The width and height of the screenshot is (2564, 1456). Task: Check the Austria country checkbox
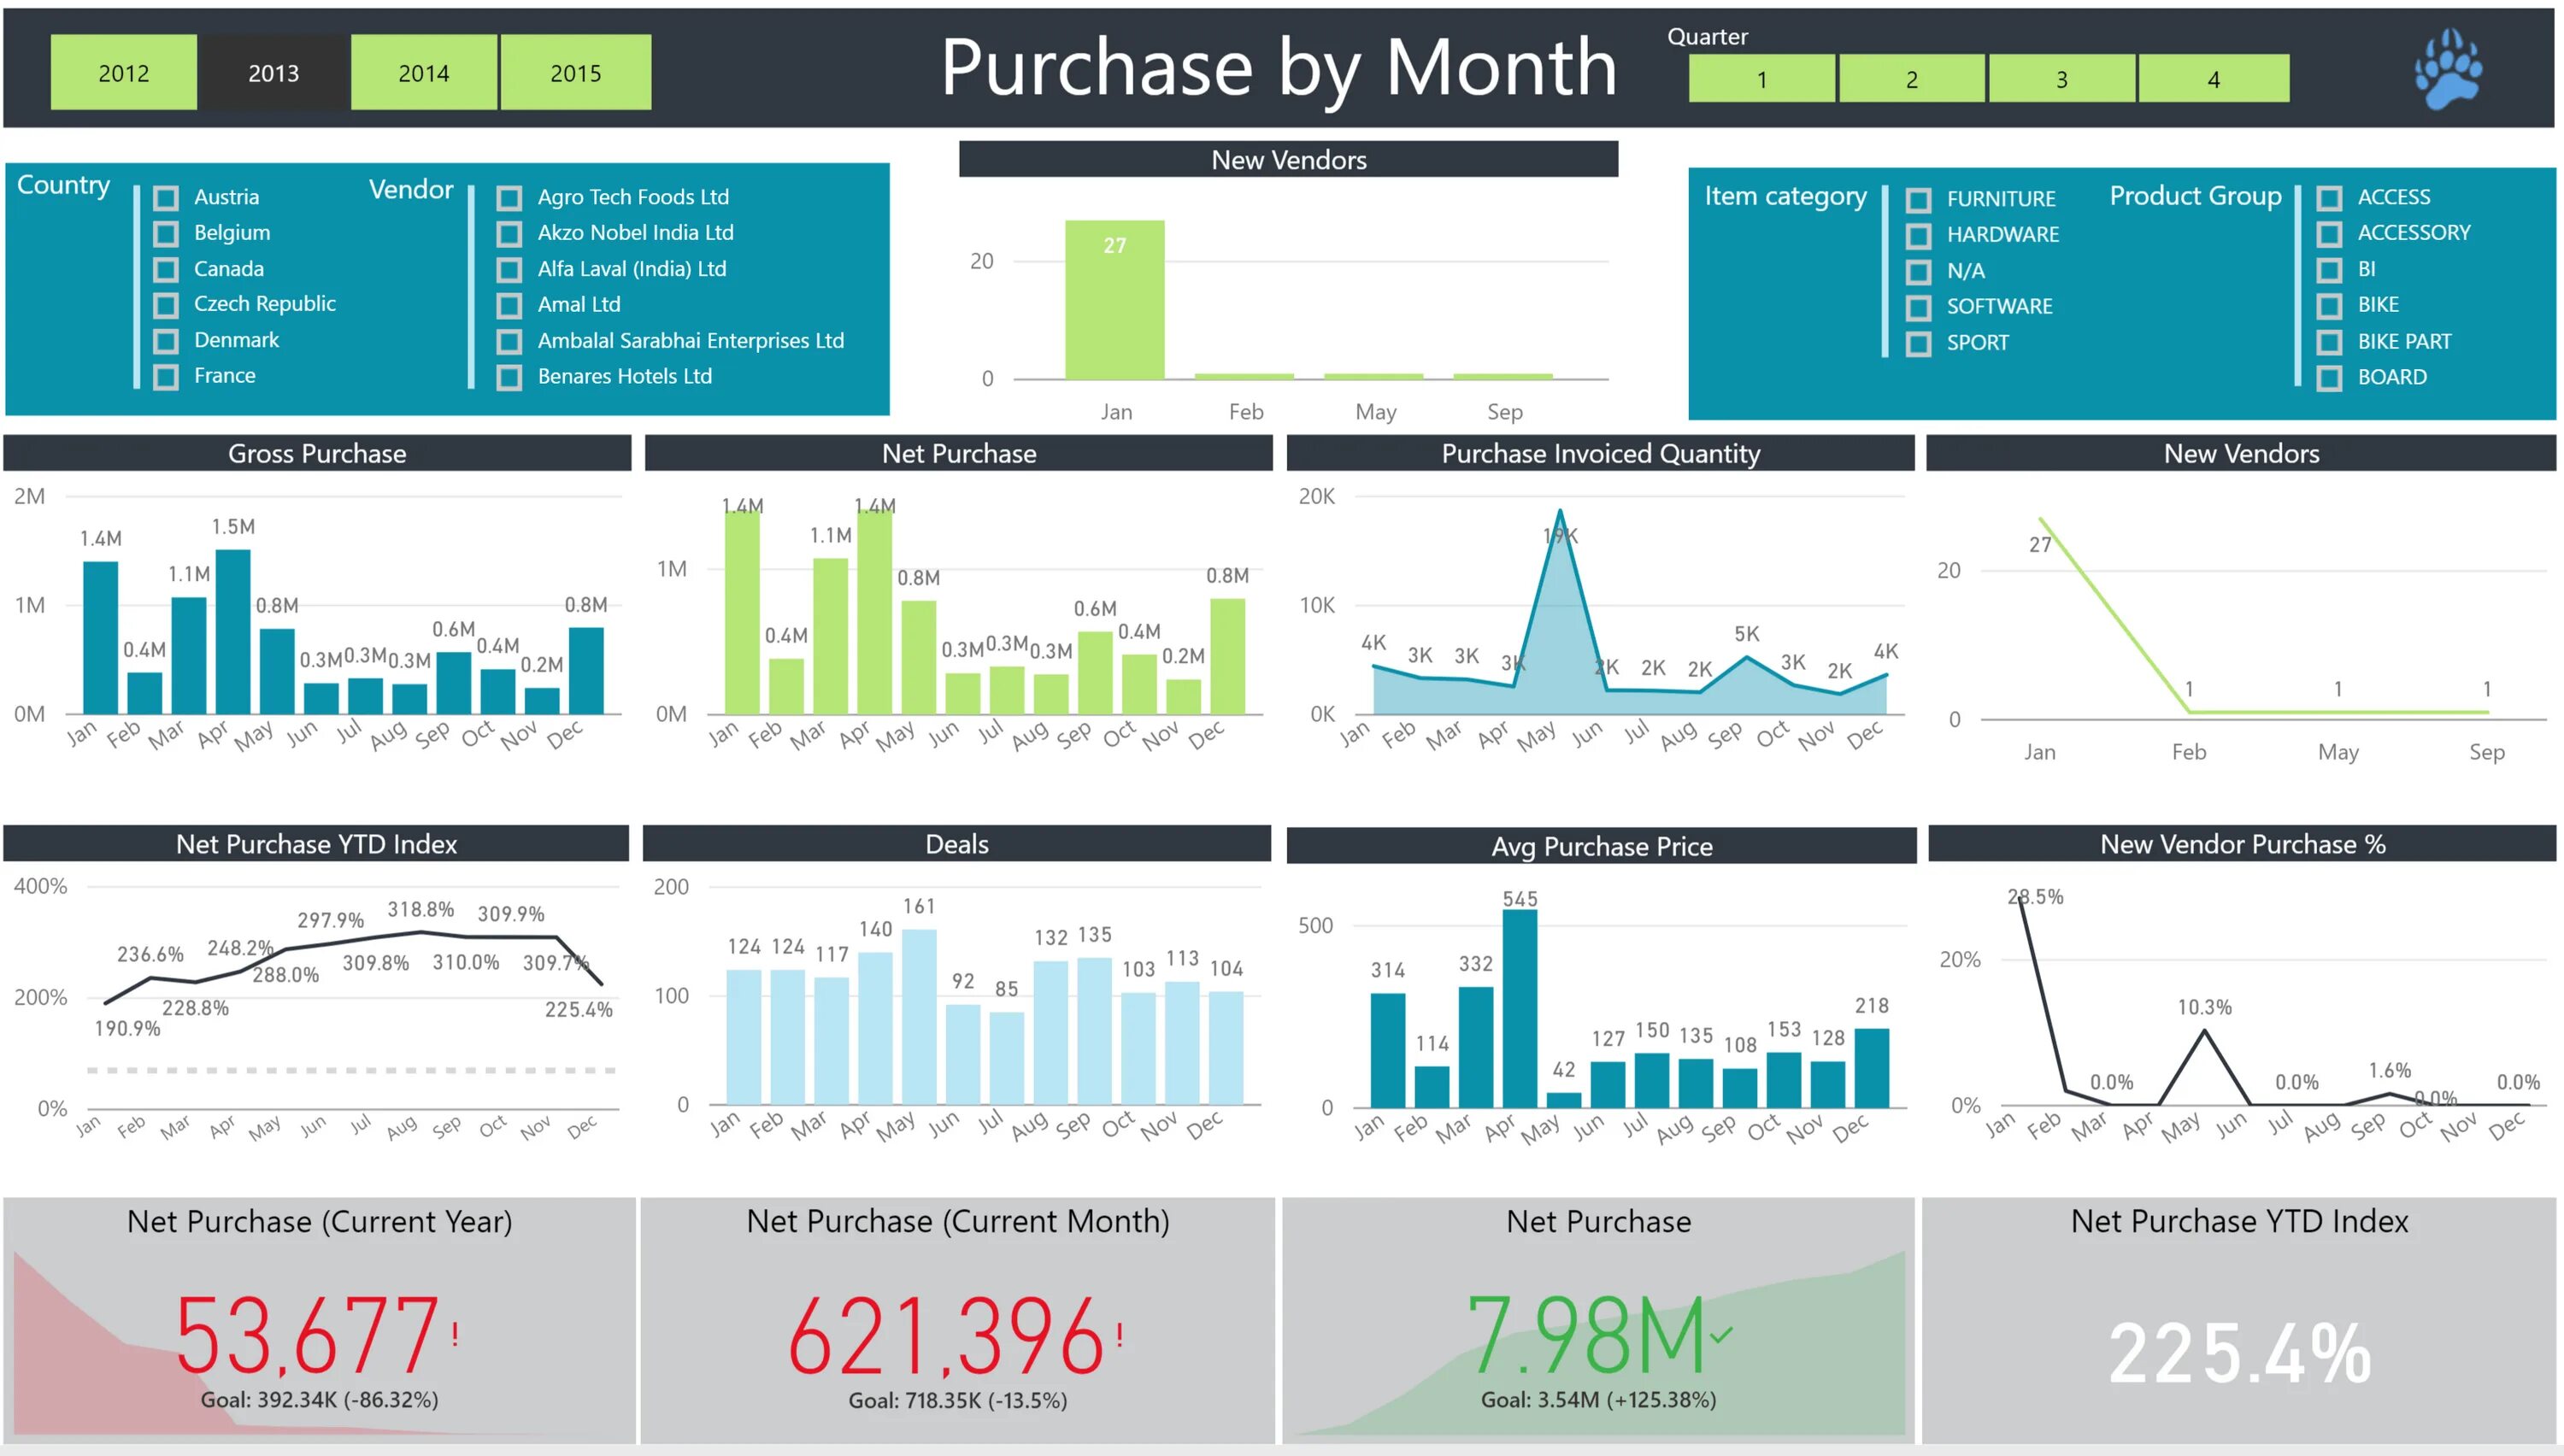pos(166,198)
